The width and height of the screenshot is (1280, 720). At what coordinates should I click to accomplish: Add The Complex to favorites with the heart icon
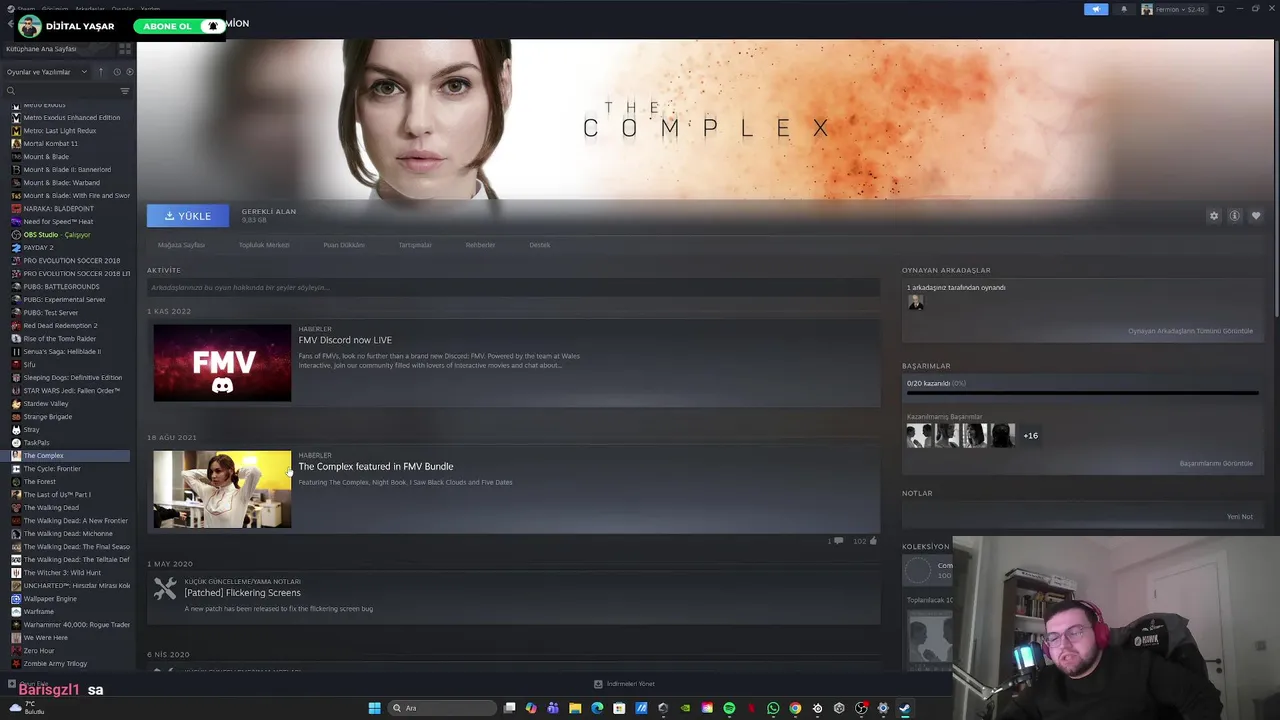point(1256,216)
